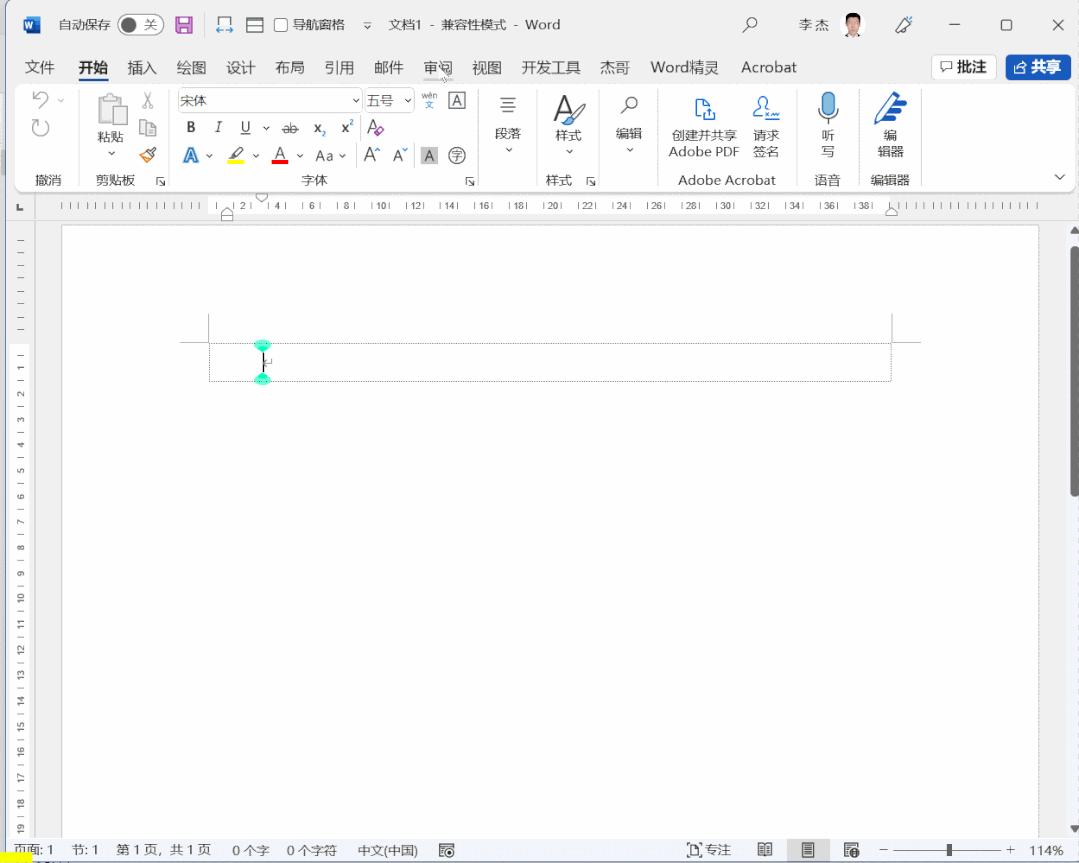Open the Clear All Formatting icon
Image resolution: width=1079 pixels, height=863 pixels.
pos(375,127)
